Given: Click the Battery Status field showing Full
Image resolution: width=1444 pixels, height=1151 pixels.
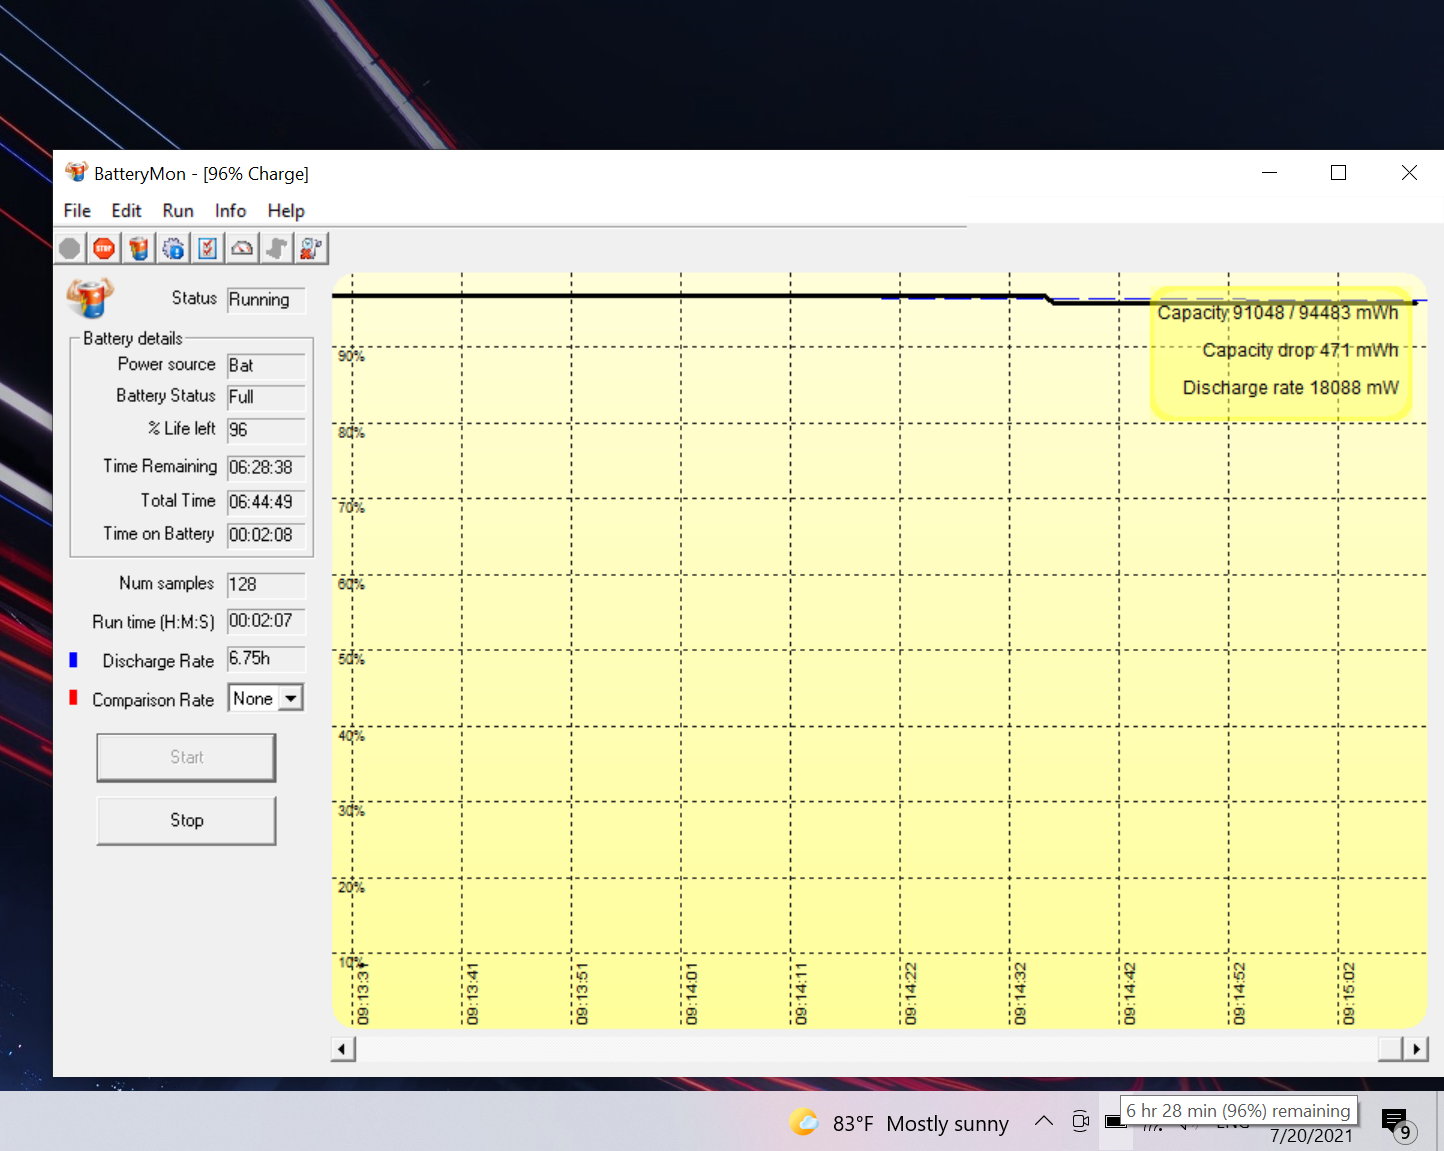Looking at the screenshot, I should pos(266,397).
